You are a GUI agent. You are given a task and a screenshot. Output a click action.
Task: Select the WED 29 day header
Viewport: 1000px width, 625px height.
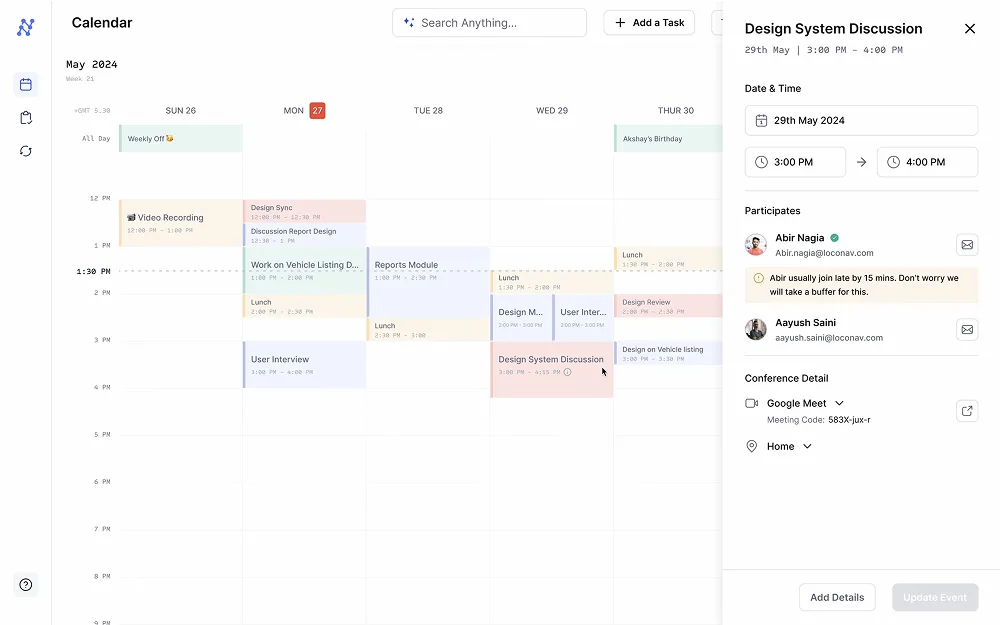point(552,110)
